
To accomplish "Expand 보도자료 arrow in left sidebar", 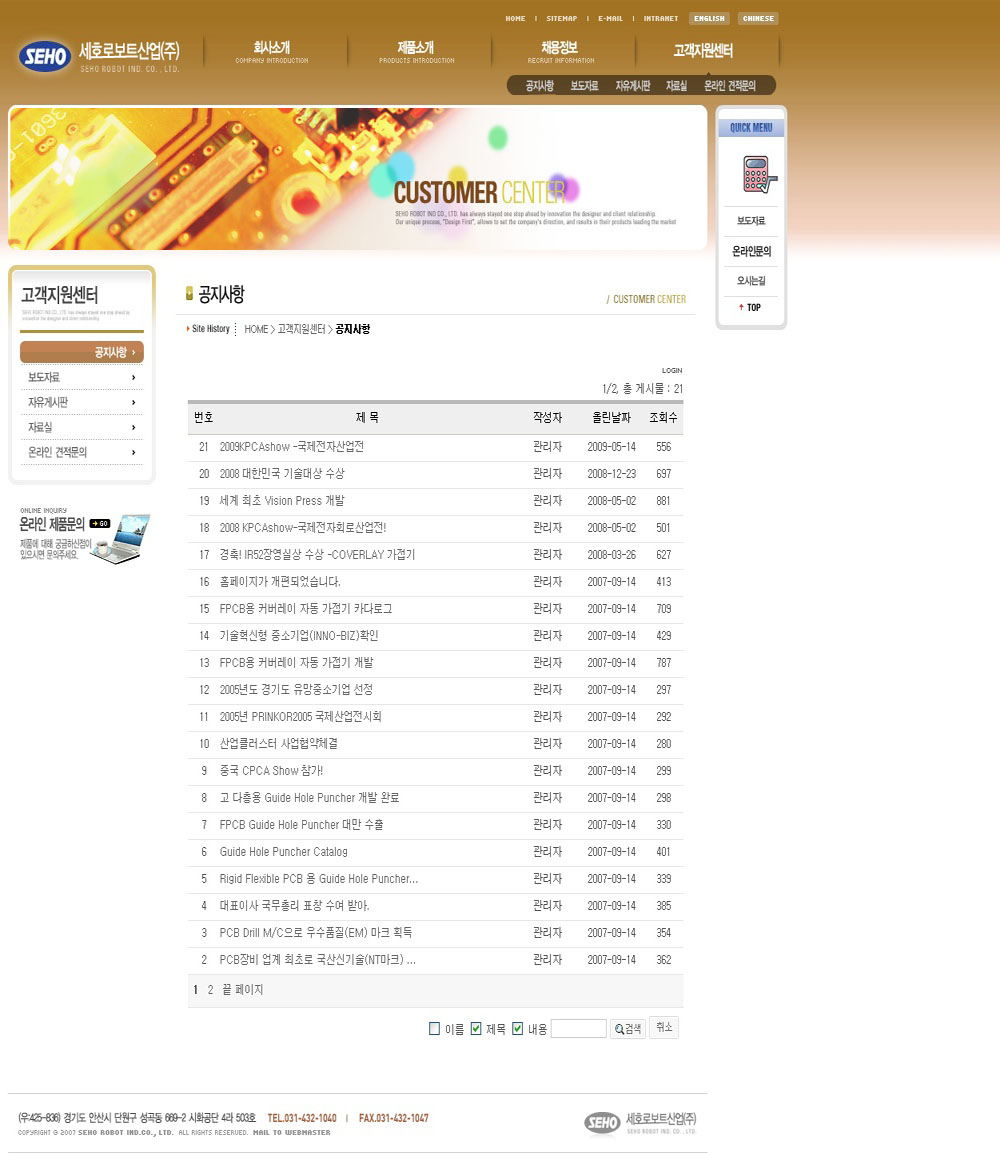I will coord(133,377).
